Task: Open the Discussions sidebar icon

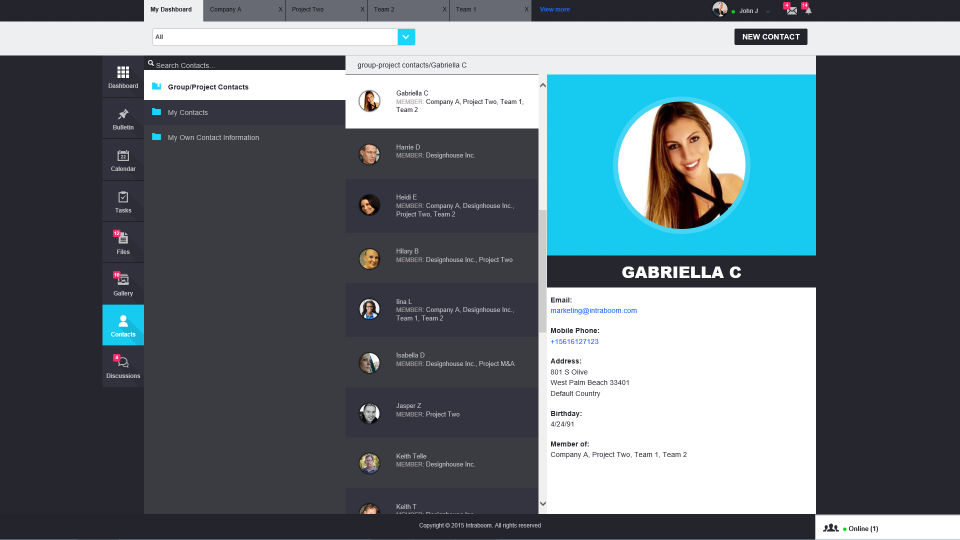Action: [123, 366]
